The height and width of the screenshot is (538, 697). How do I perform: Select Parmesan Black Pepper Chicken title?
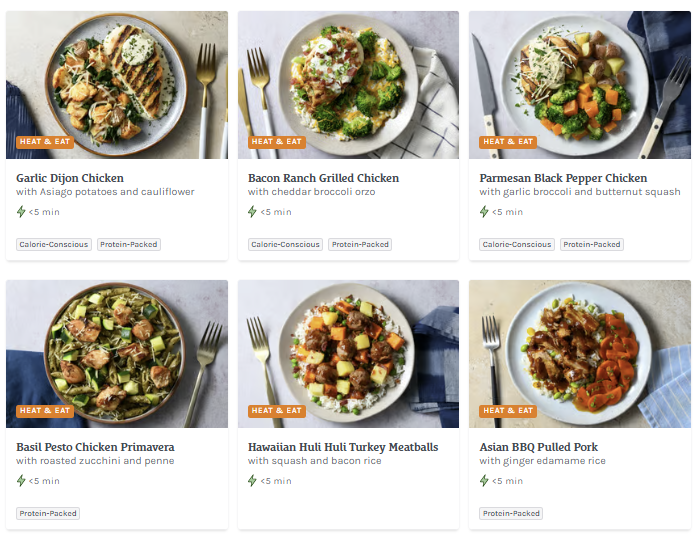[563, 178]
